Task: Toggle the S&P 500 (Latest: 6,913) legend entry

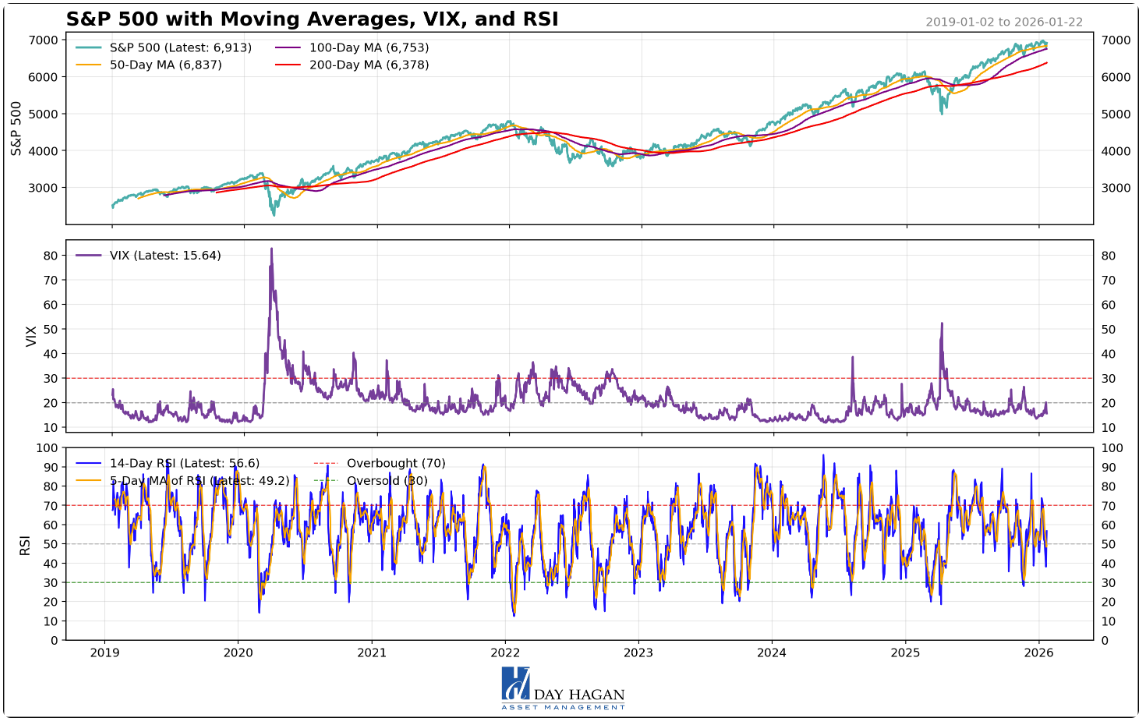Action: click(180, 48)
